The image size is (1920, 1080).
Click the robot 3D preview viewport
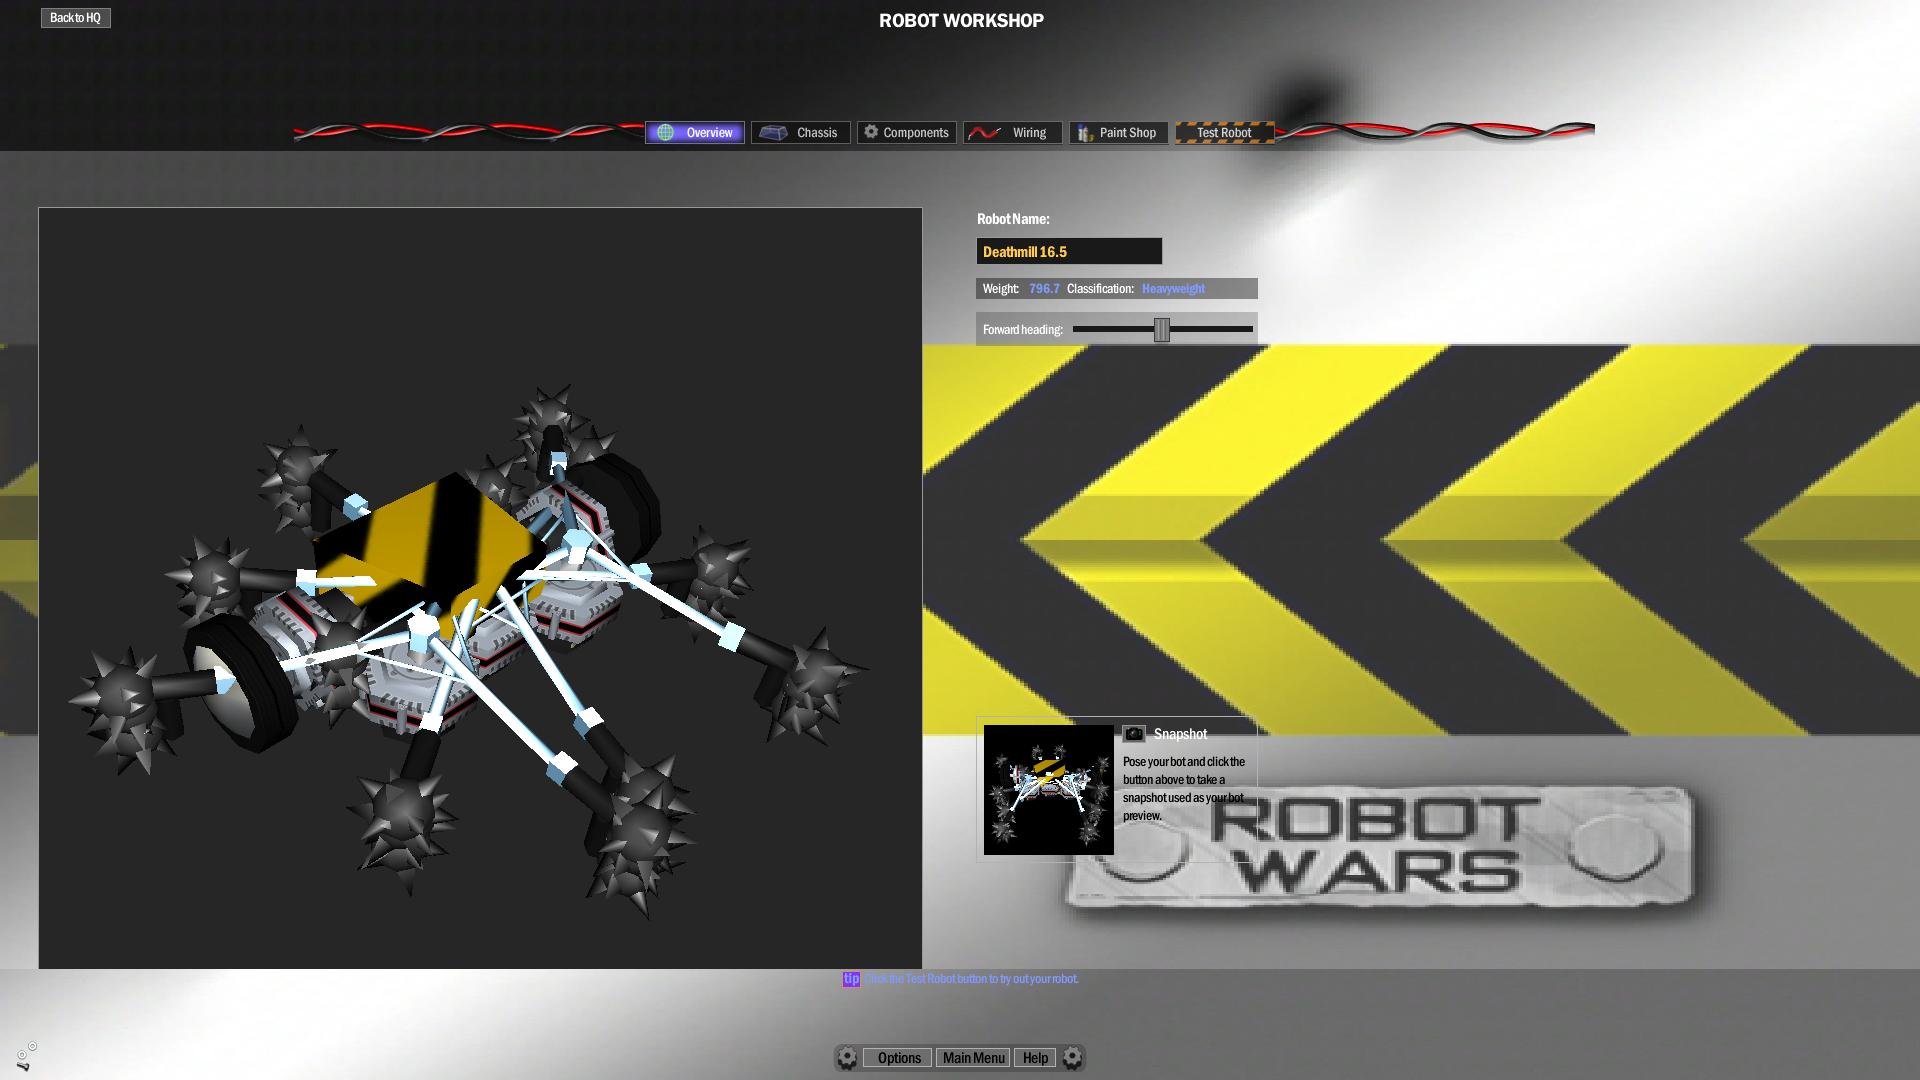click(480, 588)
